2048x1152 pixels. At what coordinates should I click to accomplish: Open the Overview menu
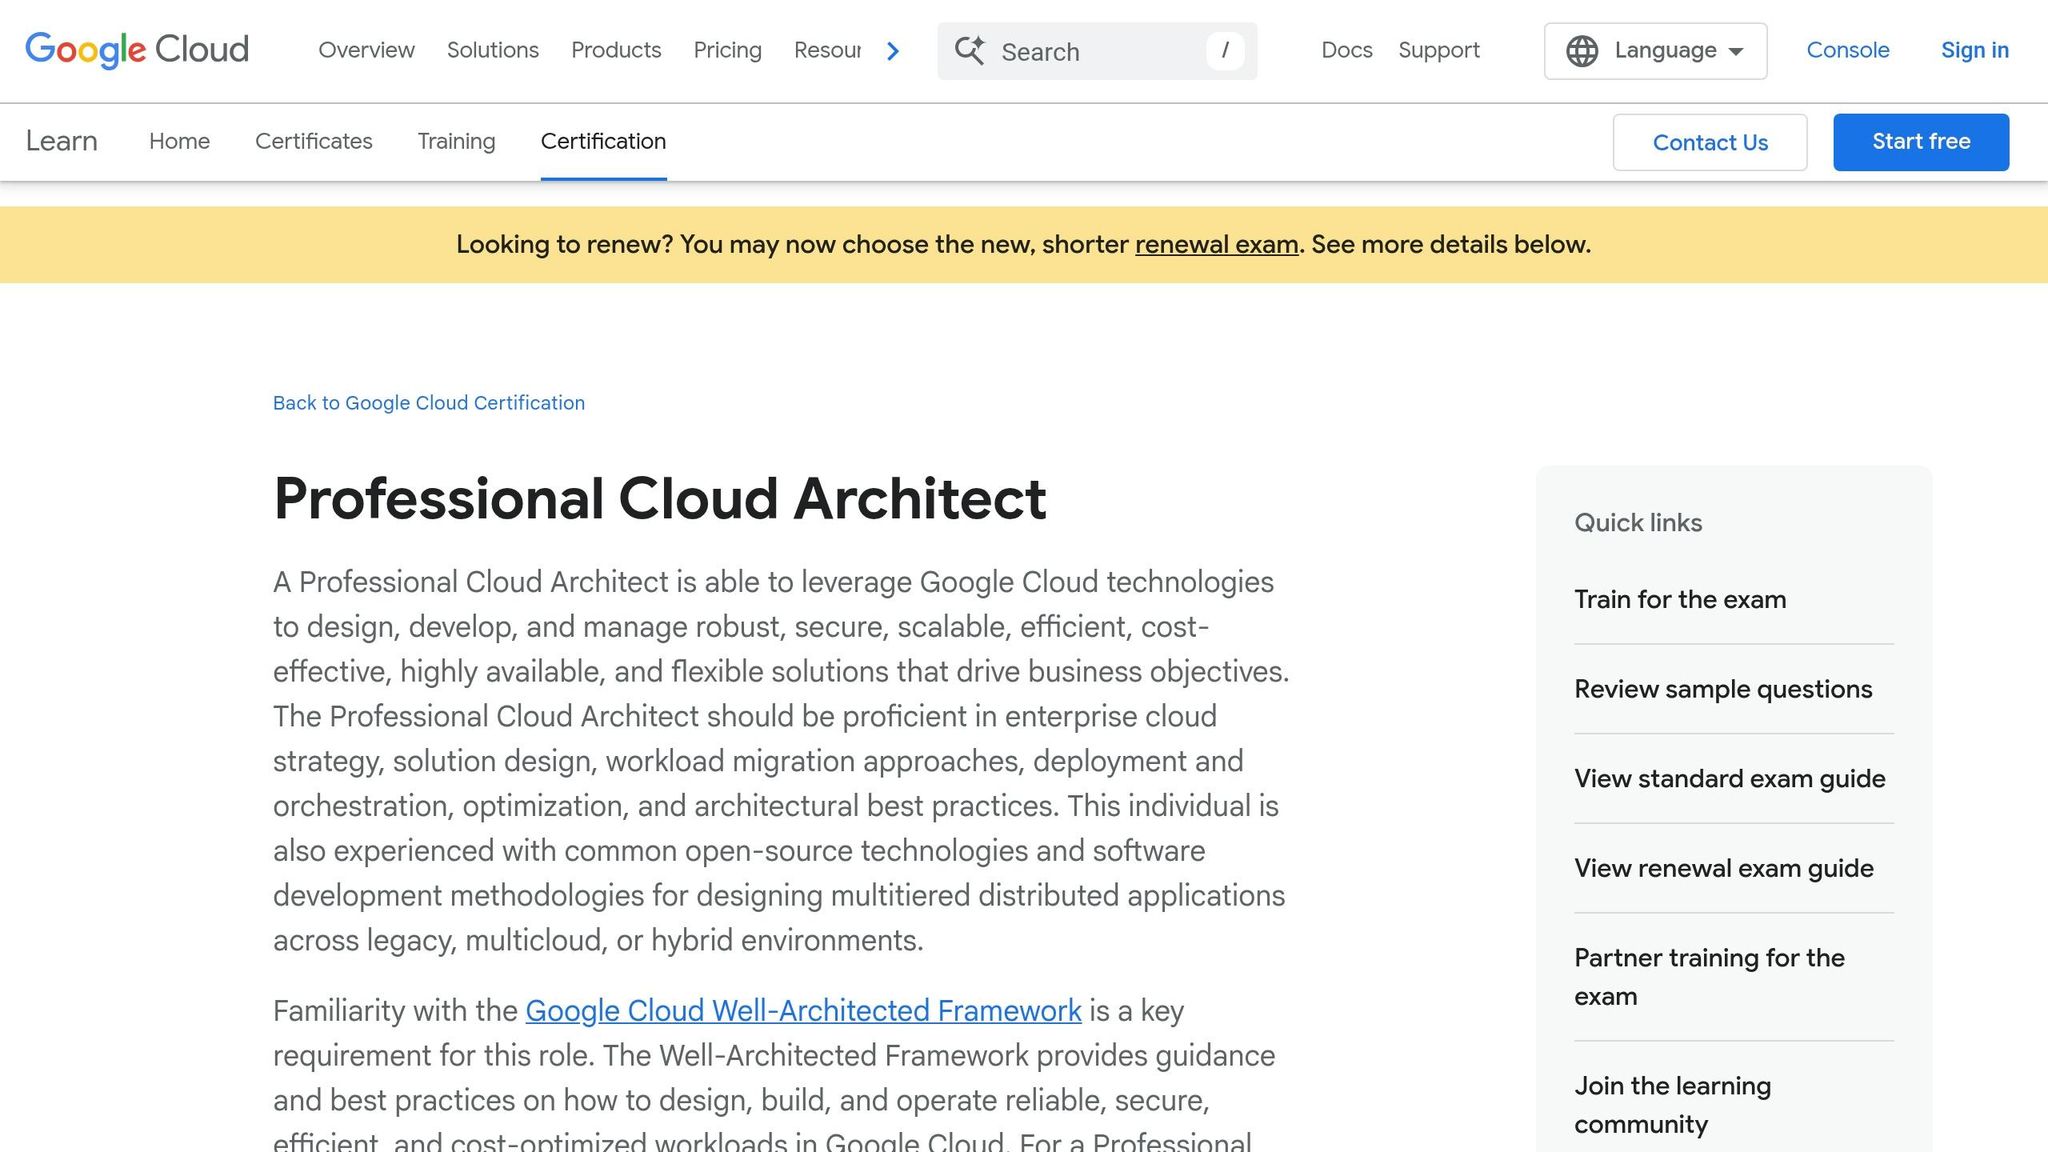point(366,50)
